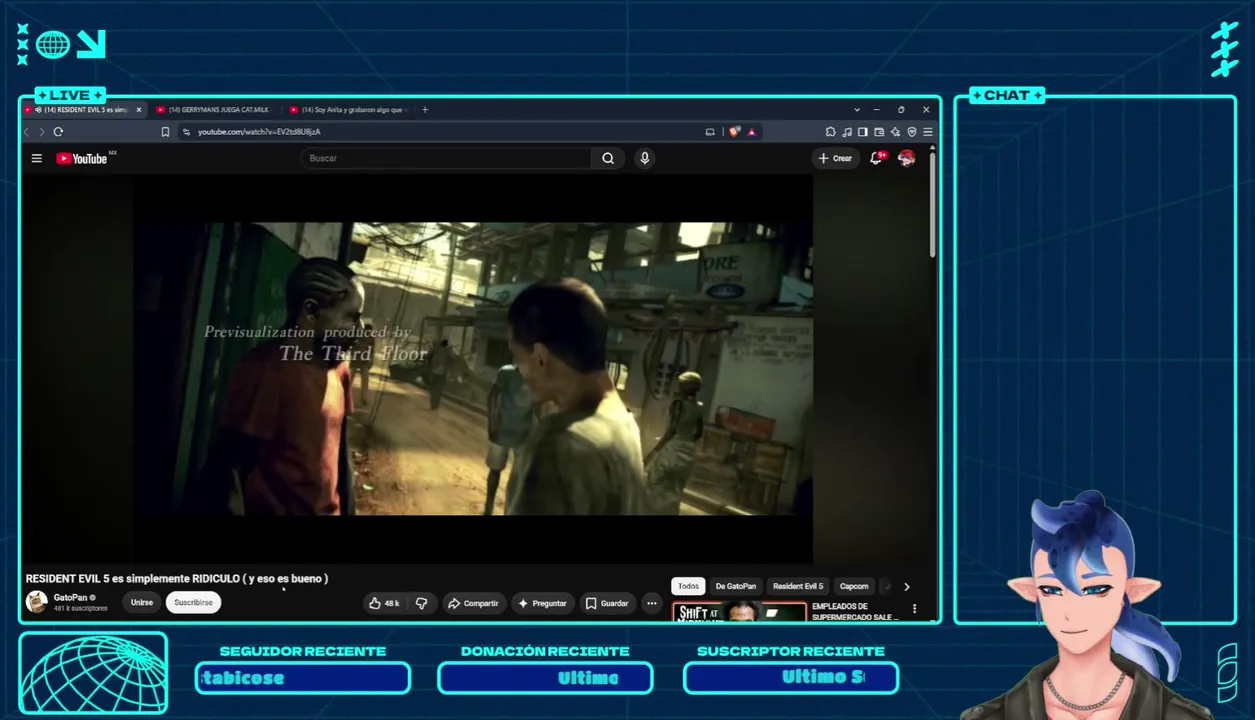Click the sparkle AI icon in browser toolbar
The width and height of the screenshot is (1255, 720).
pos(895,132)
